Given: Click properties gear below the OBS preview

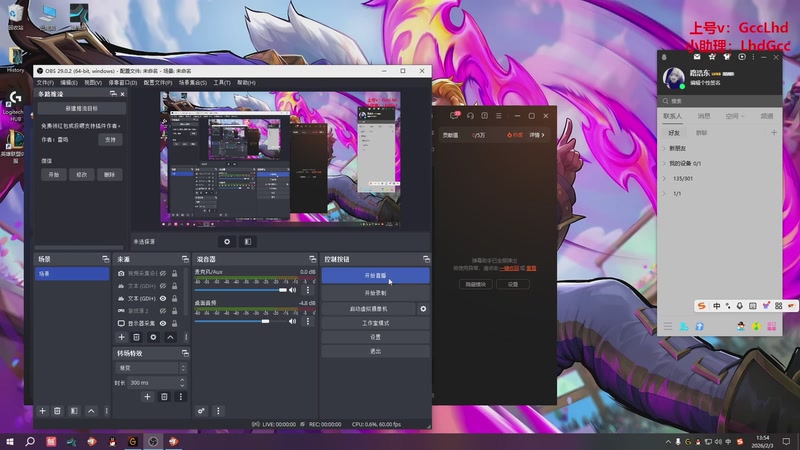Looking at the screenshot, I should (x=227, y=242).
